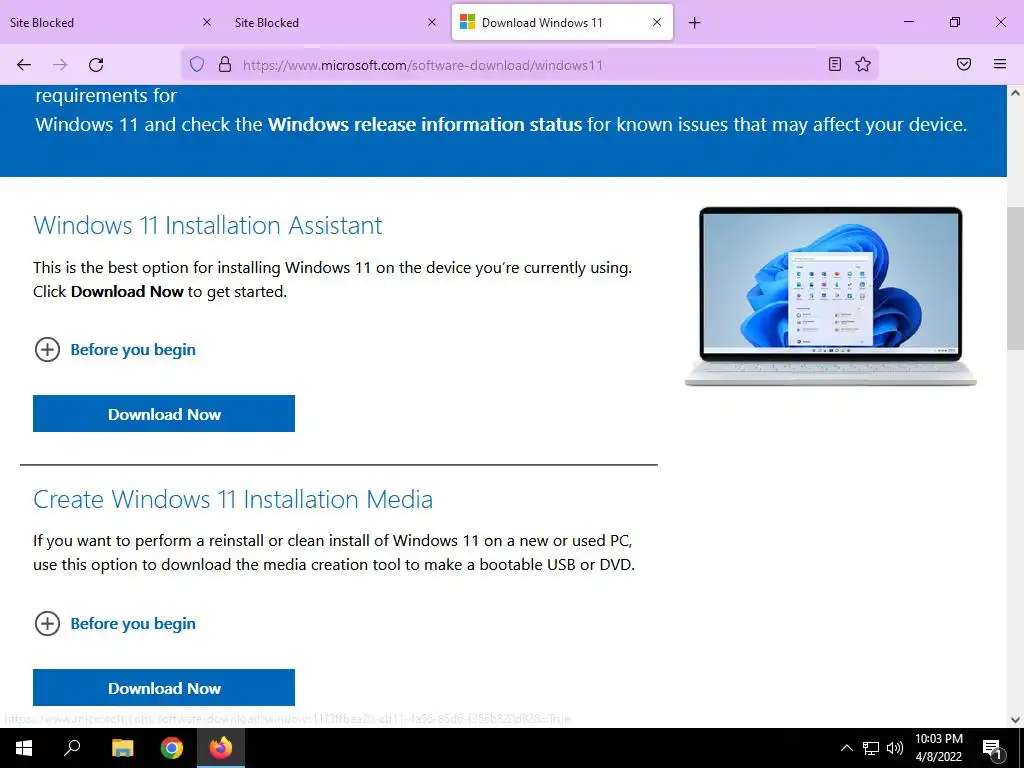Click the Firefox taskbar icon
Image resolution: width=1024 pixels, height=768 pixels.
click(221, 748)
